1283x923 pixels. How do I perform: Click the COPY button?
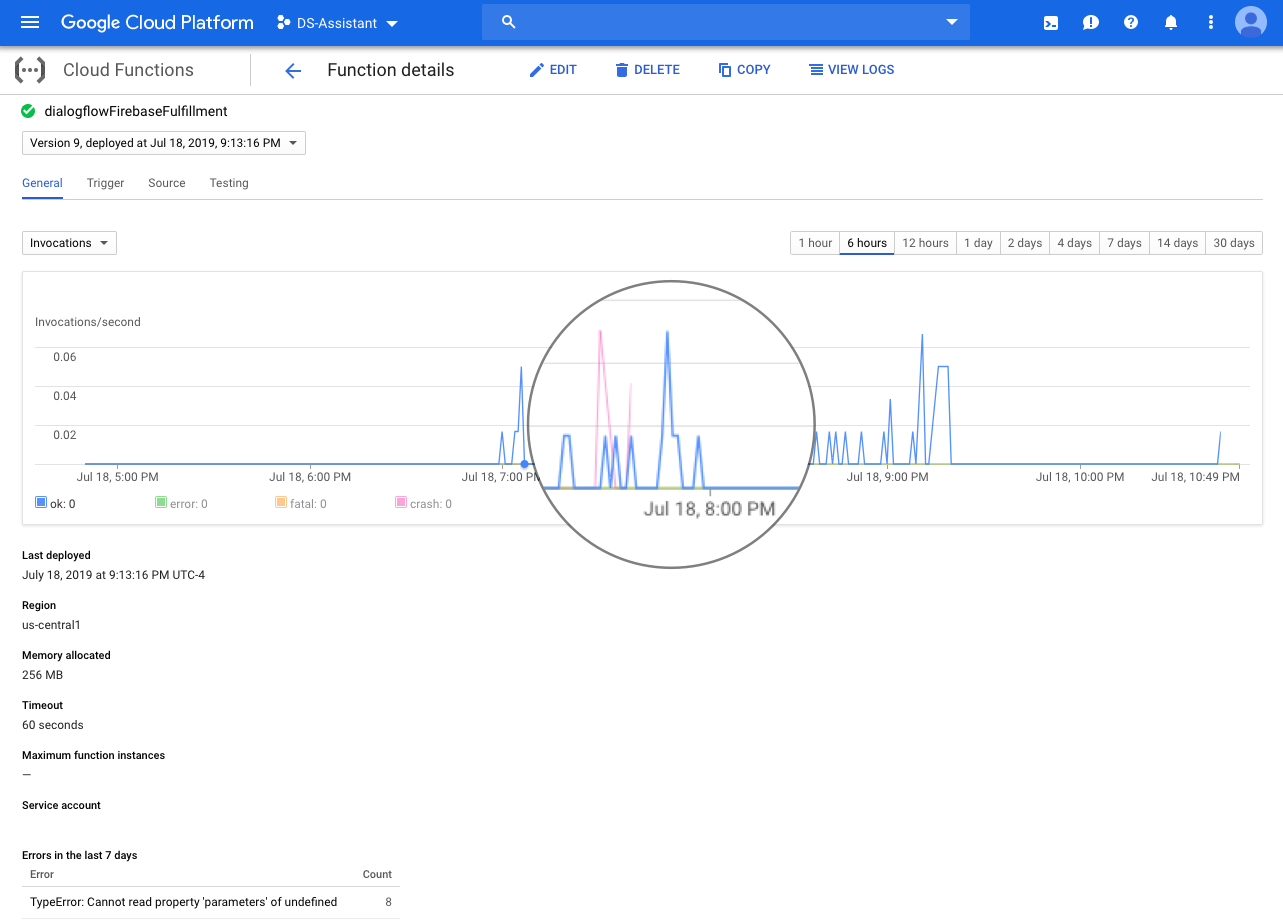point(745,70)
